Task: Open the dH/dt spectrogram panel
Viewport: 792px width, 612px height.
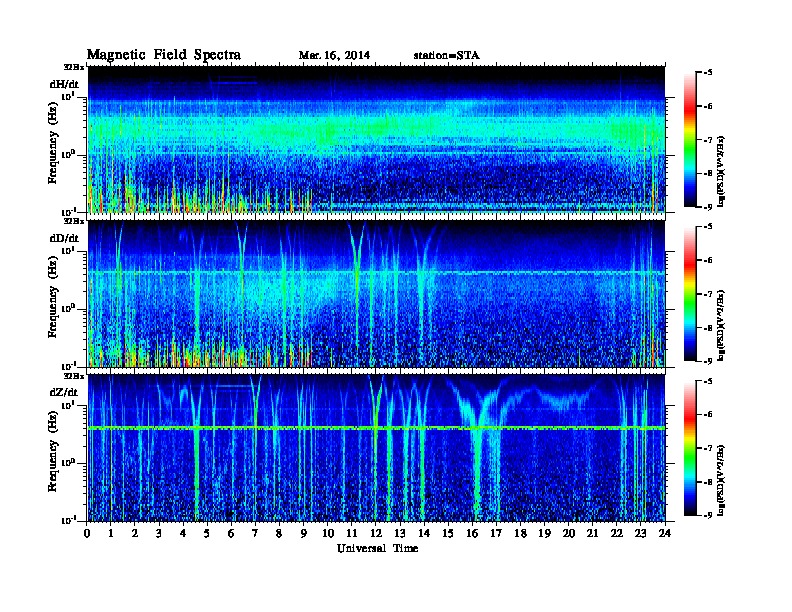Action: pyautogui.click(x=376, y=139)
